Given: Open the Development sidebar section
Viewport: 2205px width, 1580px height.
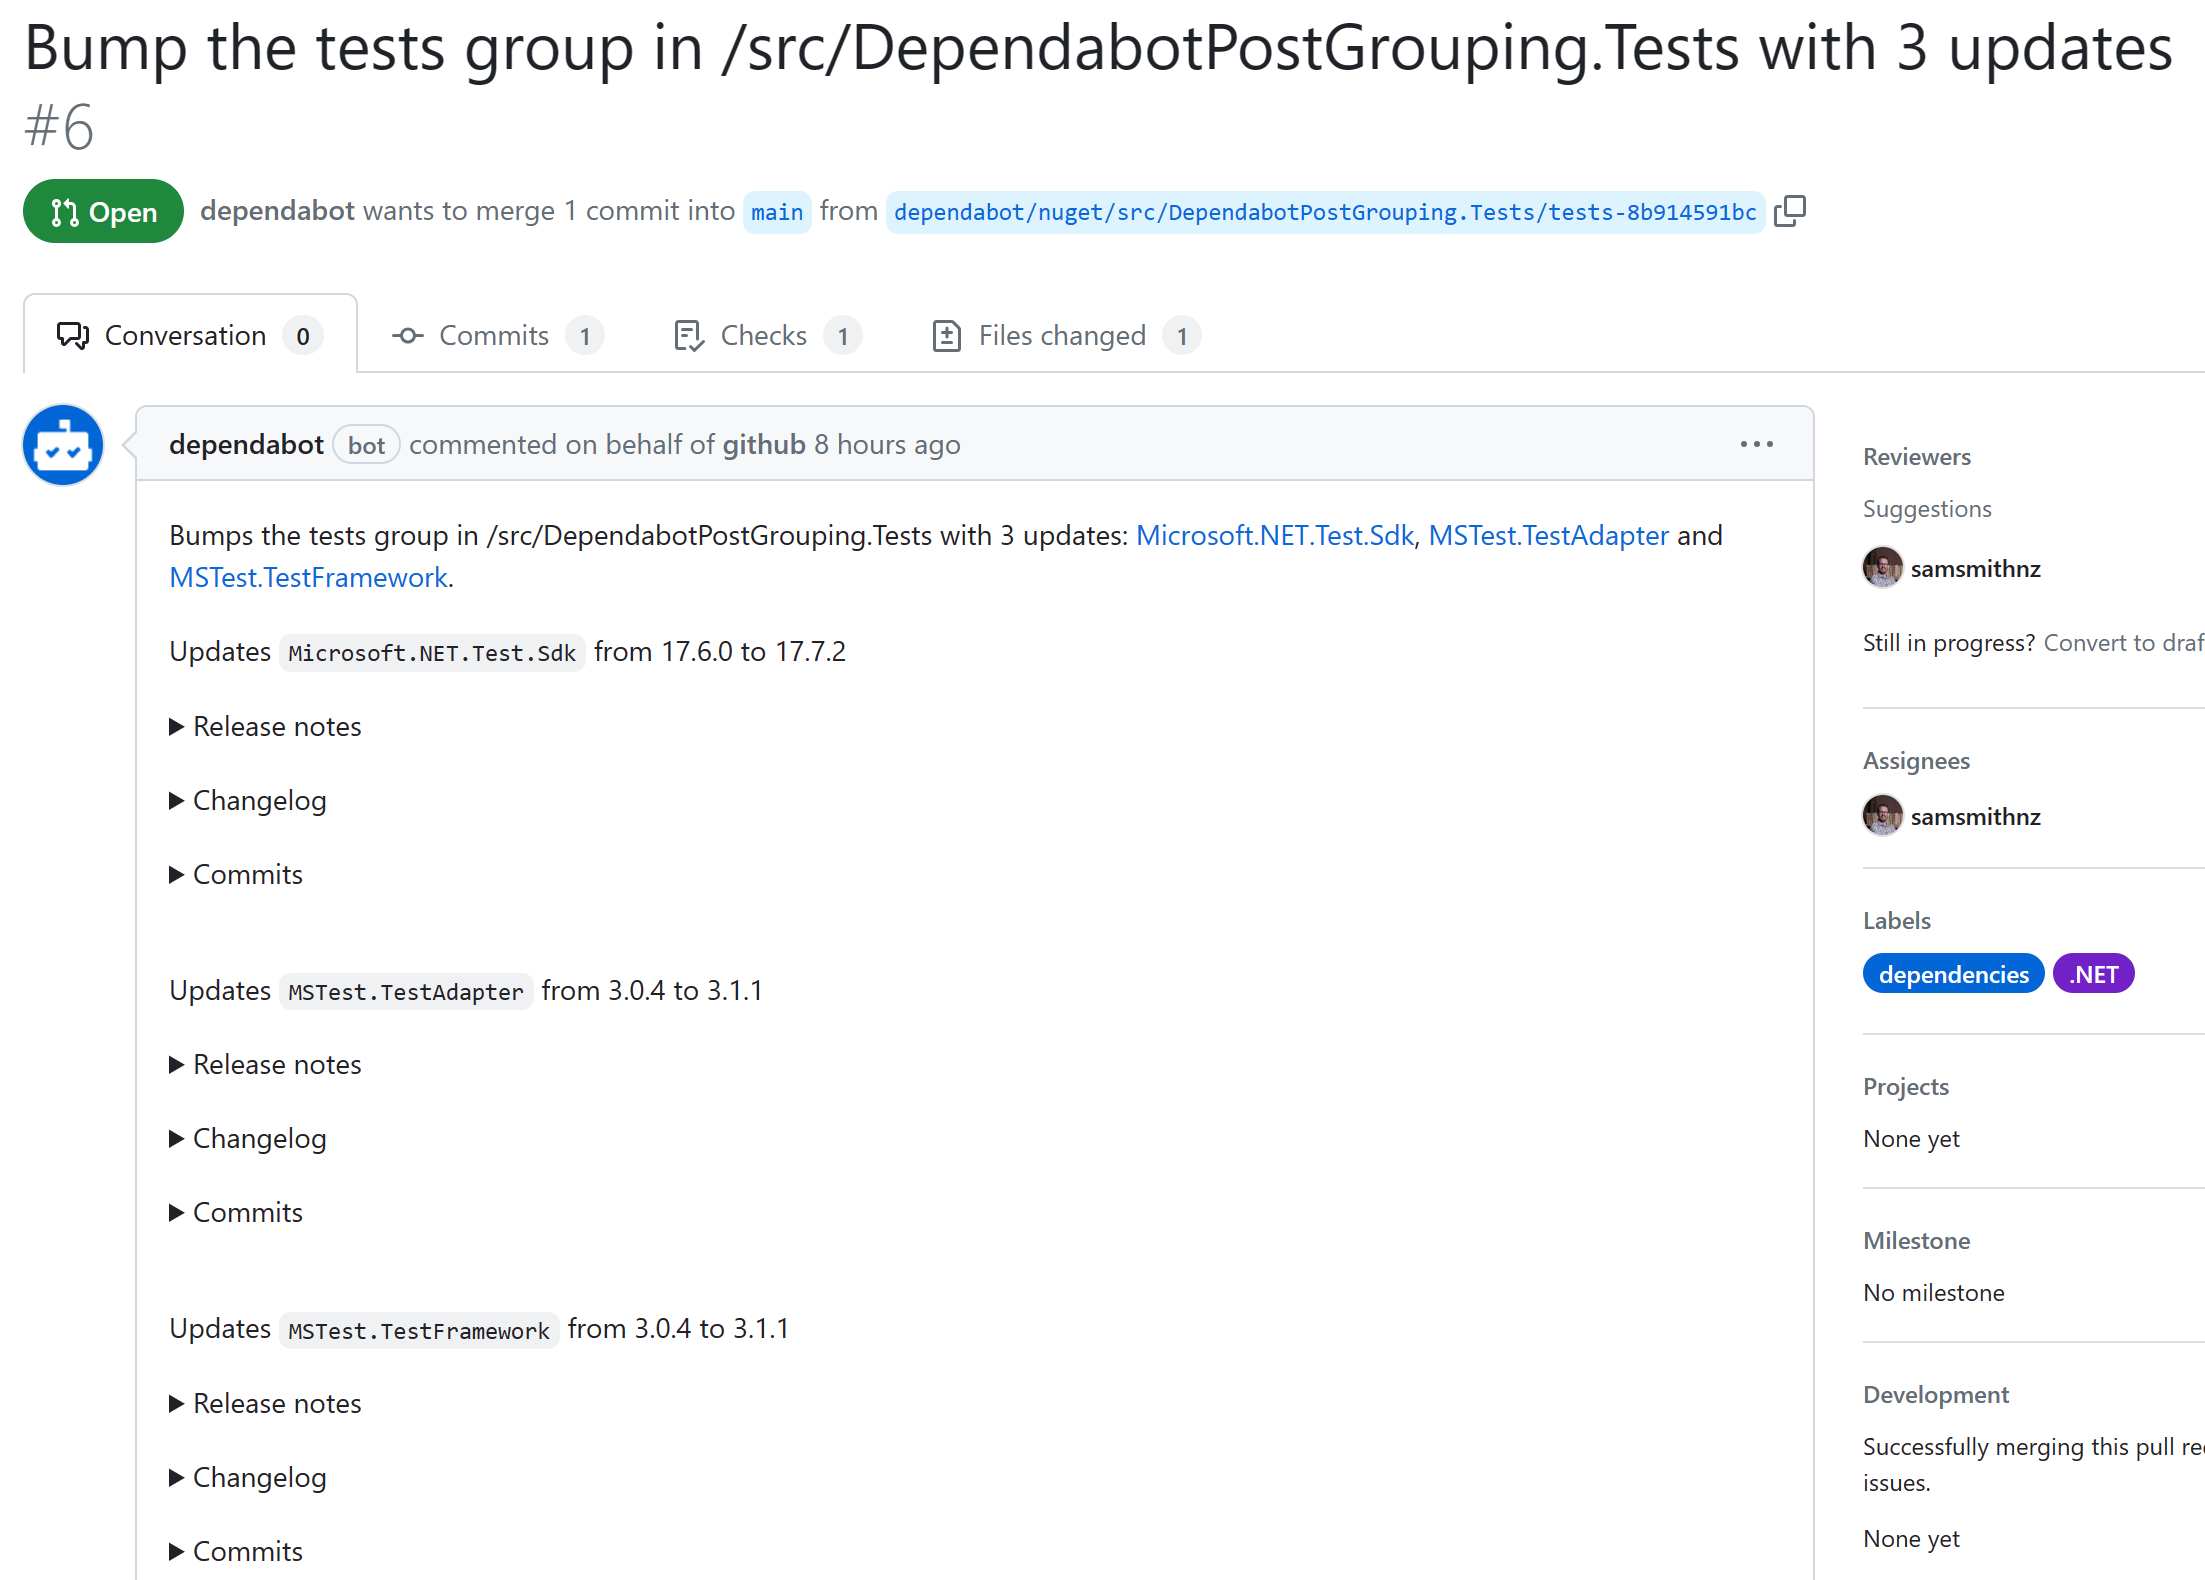Looking at the screenshot, I should coord(1935,1394).
